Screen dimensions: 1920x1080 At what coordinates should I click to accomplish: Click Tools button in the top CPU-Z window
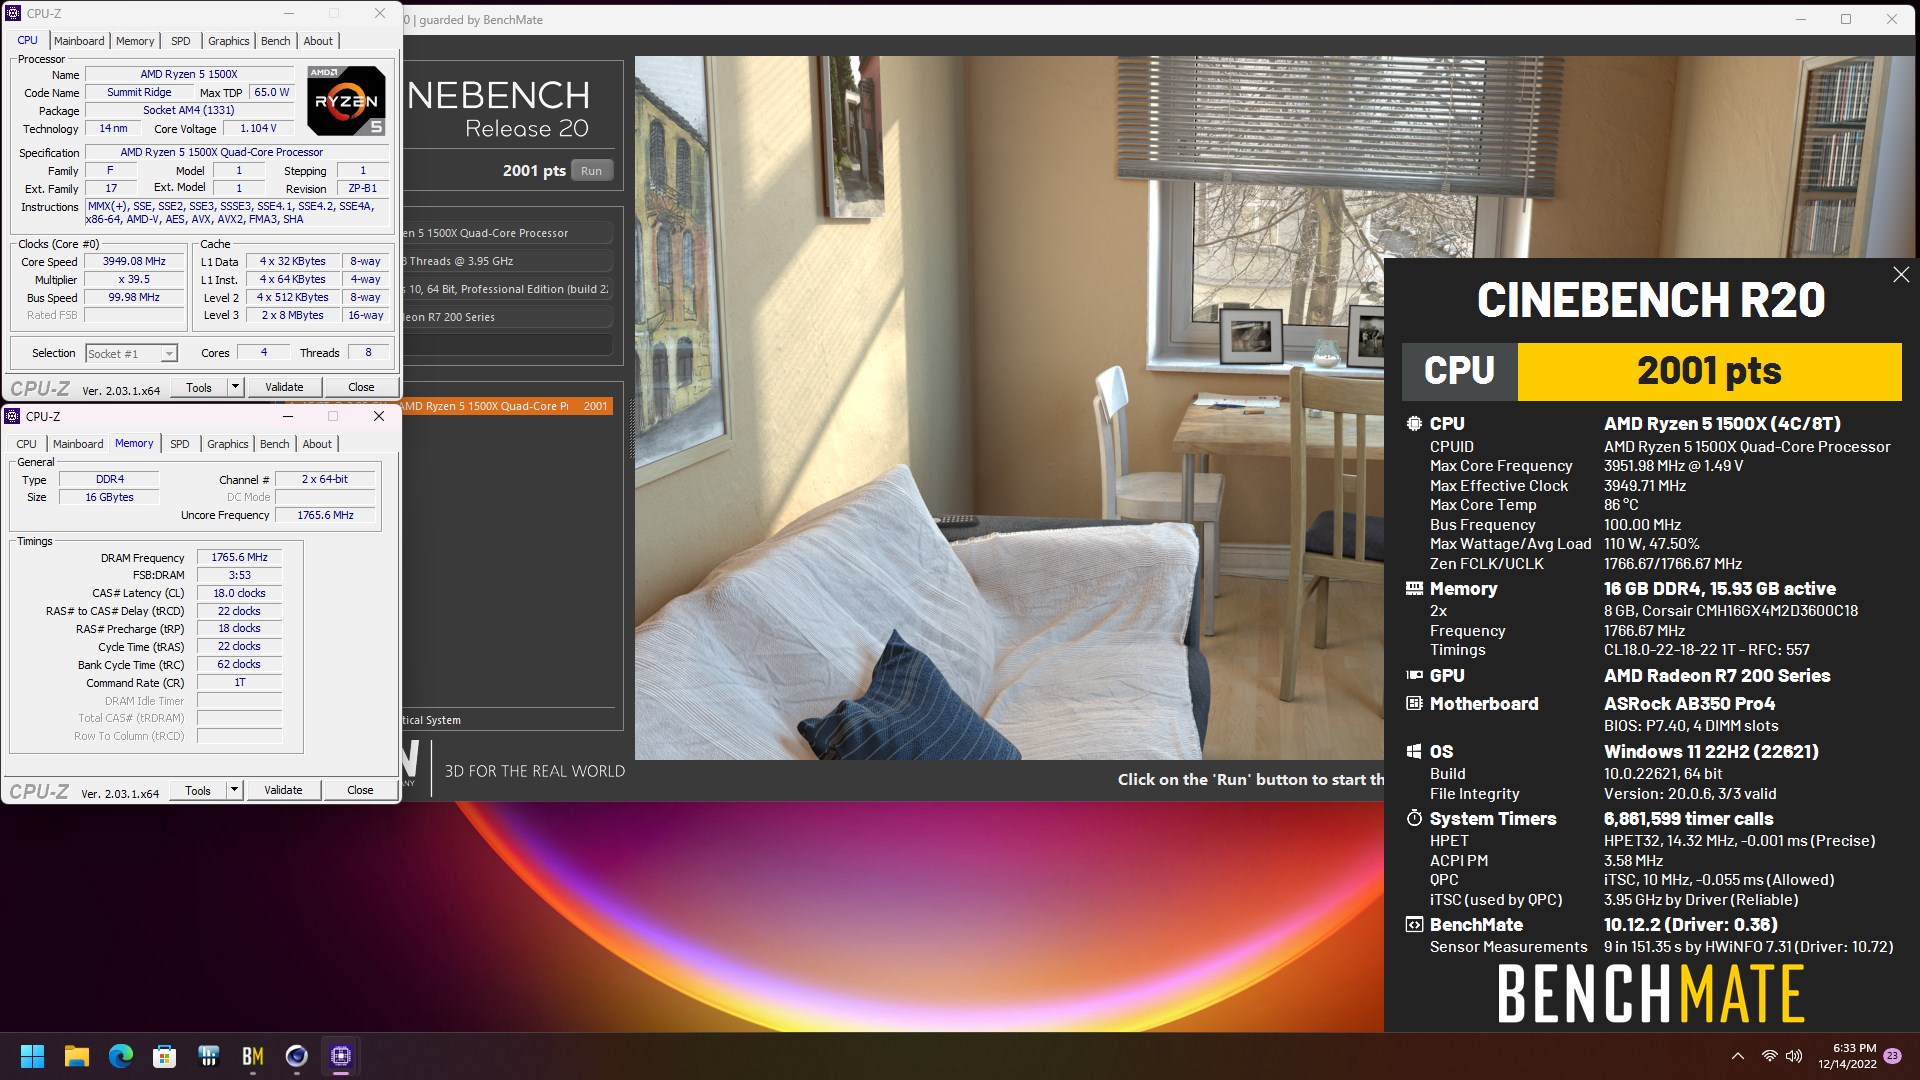pyautogui.click(x=199, y=387)
